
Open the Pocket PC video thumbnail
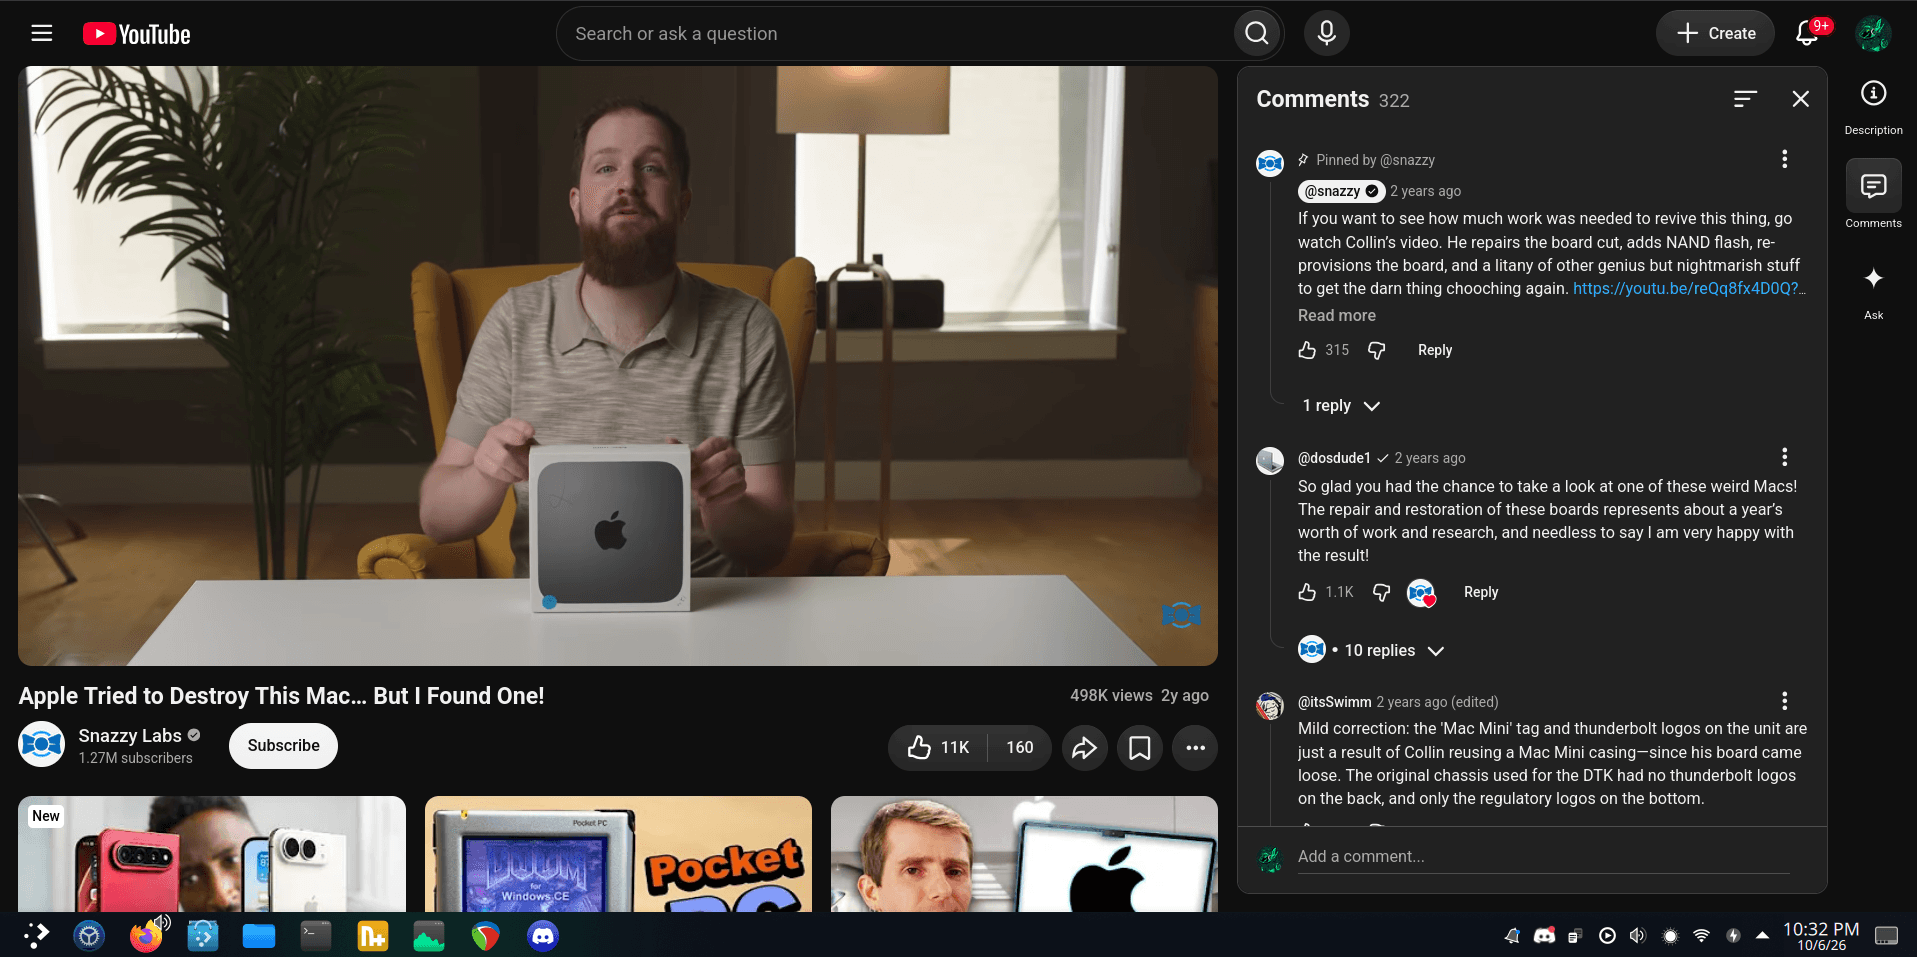[x=618, y=853]
